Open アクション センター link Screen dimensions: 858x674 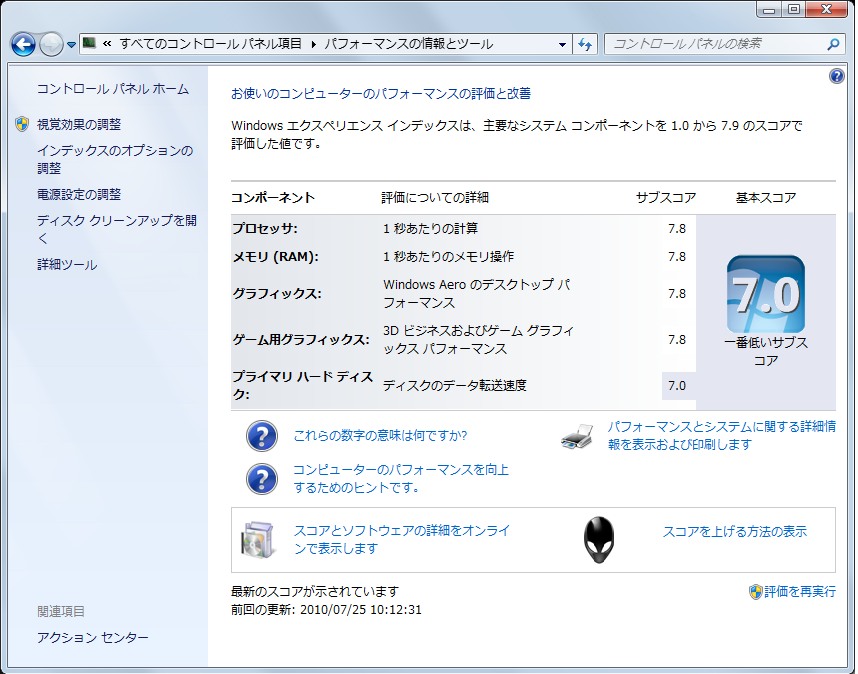click(x=92, y=638)
